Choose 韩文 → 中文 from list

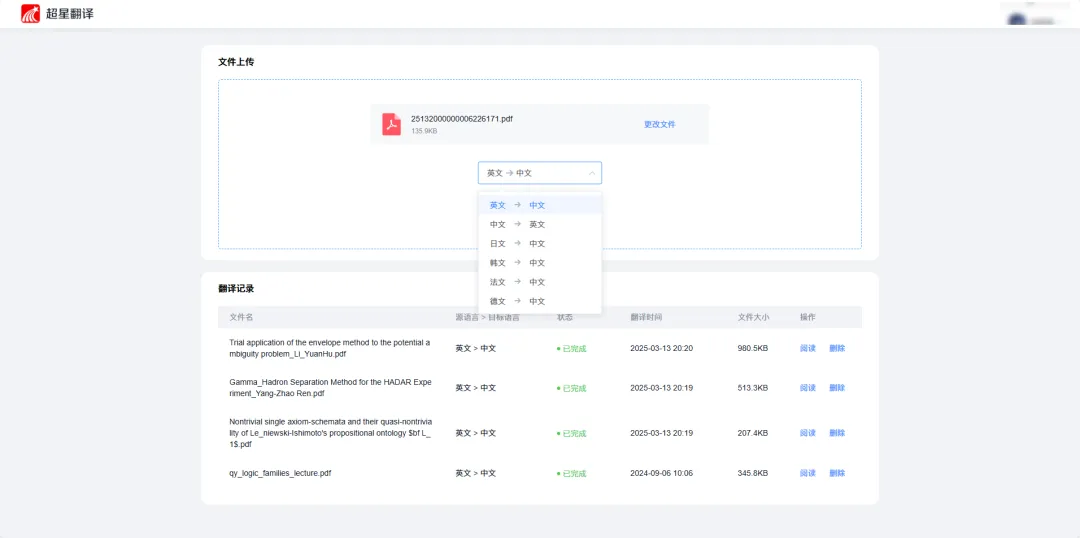517,262
